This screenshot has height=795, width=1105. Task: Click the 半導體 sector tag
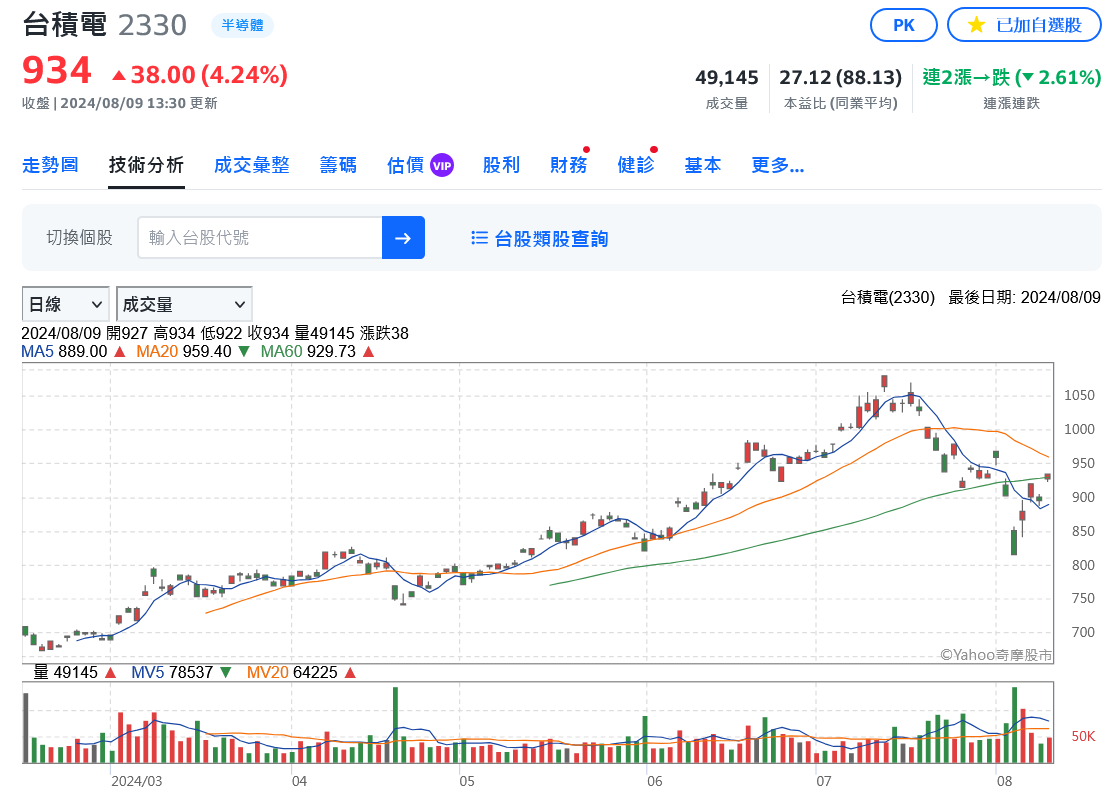(x=242, y=25)
